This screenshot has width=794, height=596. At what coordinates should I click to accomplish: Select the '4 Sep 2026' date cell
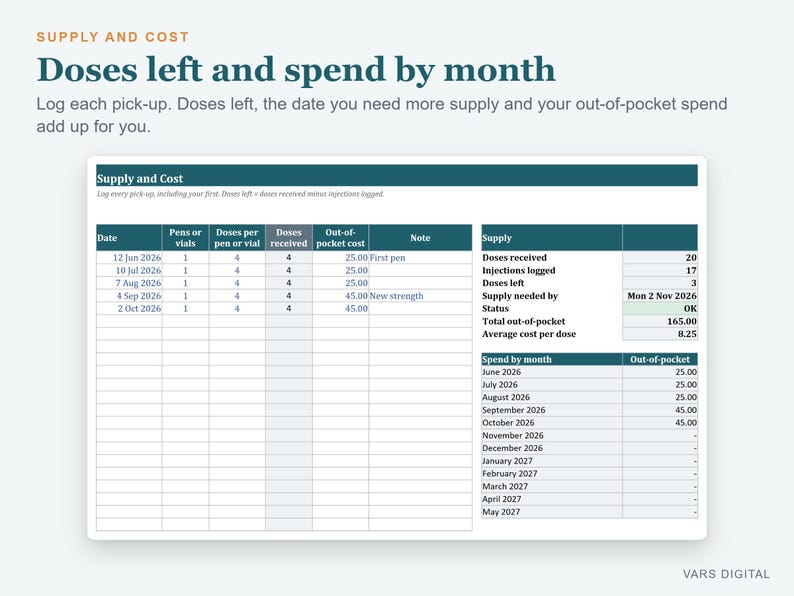(x=129, y=296)
